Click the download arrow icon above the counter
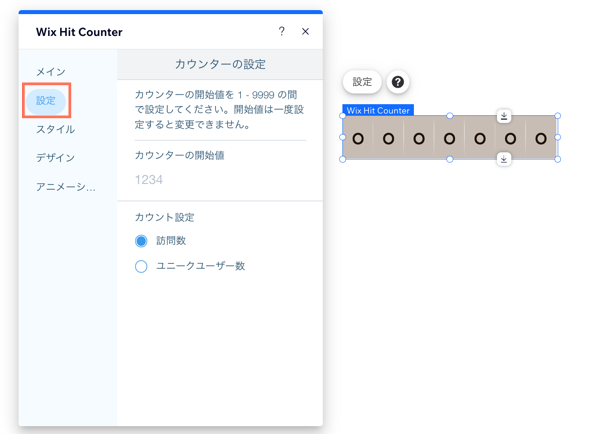600x434 pixels. point(504,116)
